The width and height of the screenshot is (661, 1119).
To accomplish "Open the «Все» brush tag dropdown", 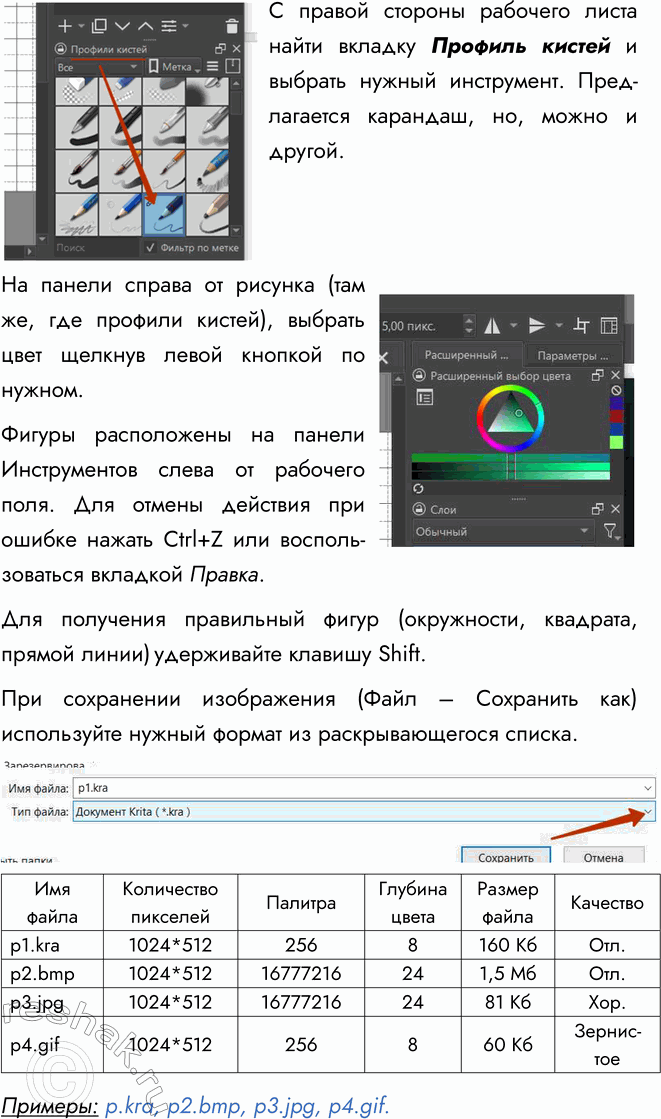I will [97, 67].
